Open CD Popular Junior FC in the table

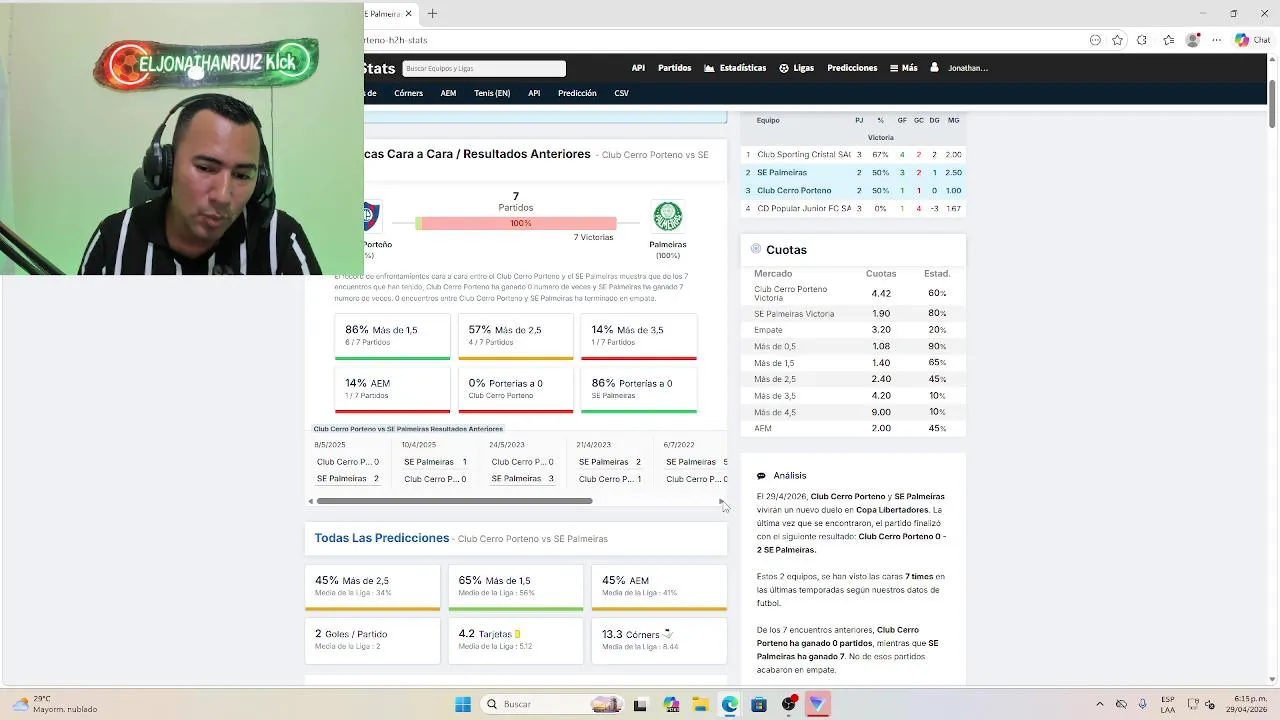pos(804,208)
